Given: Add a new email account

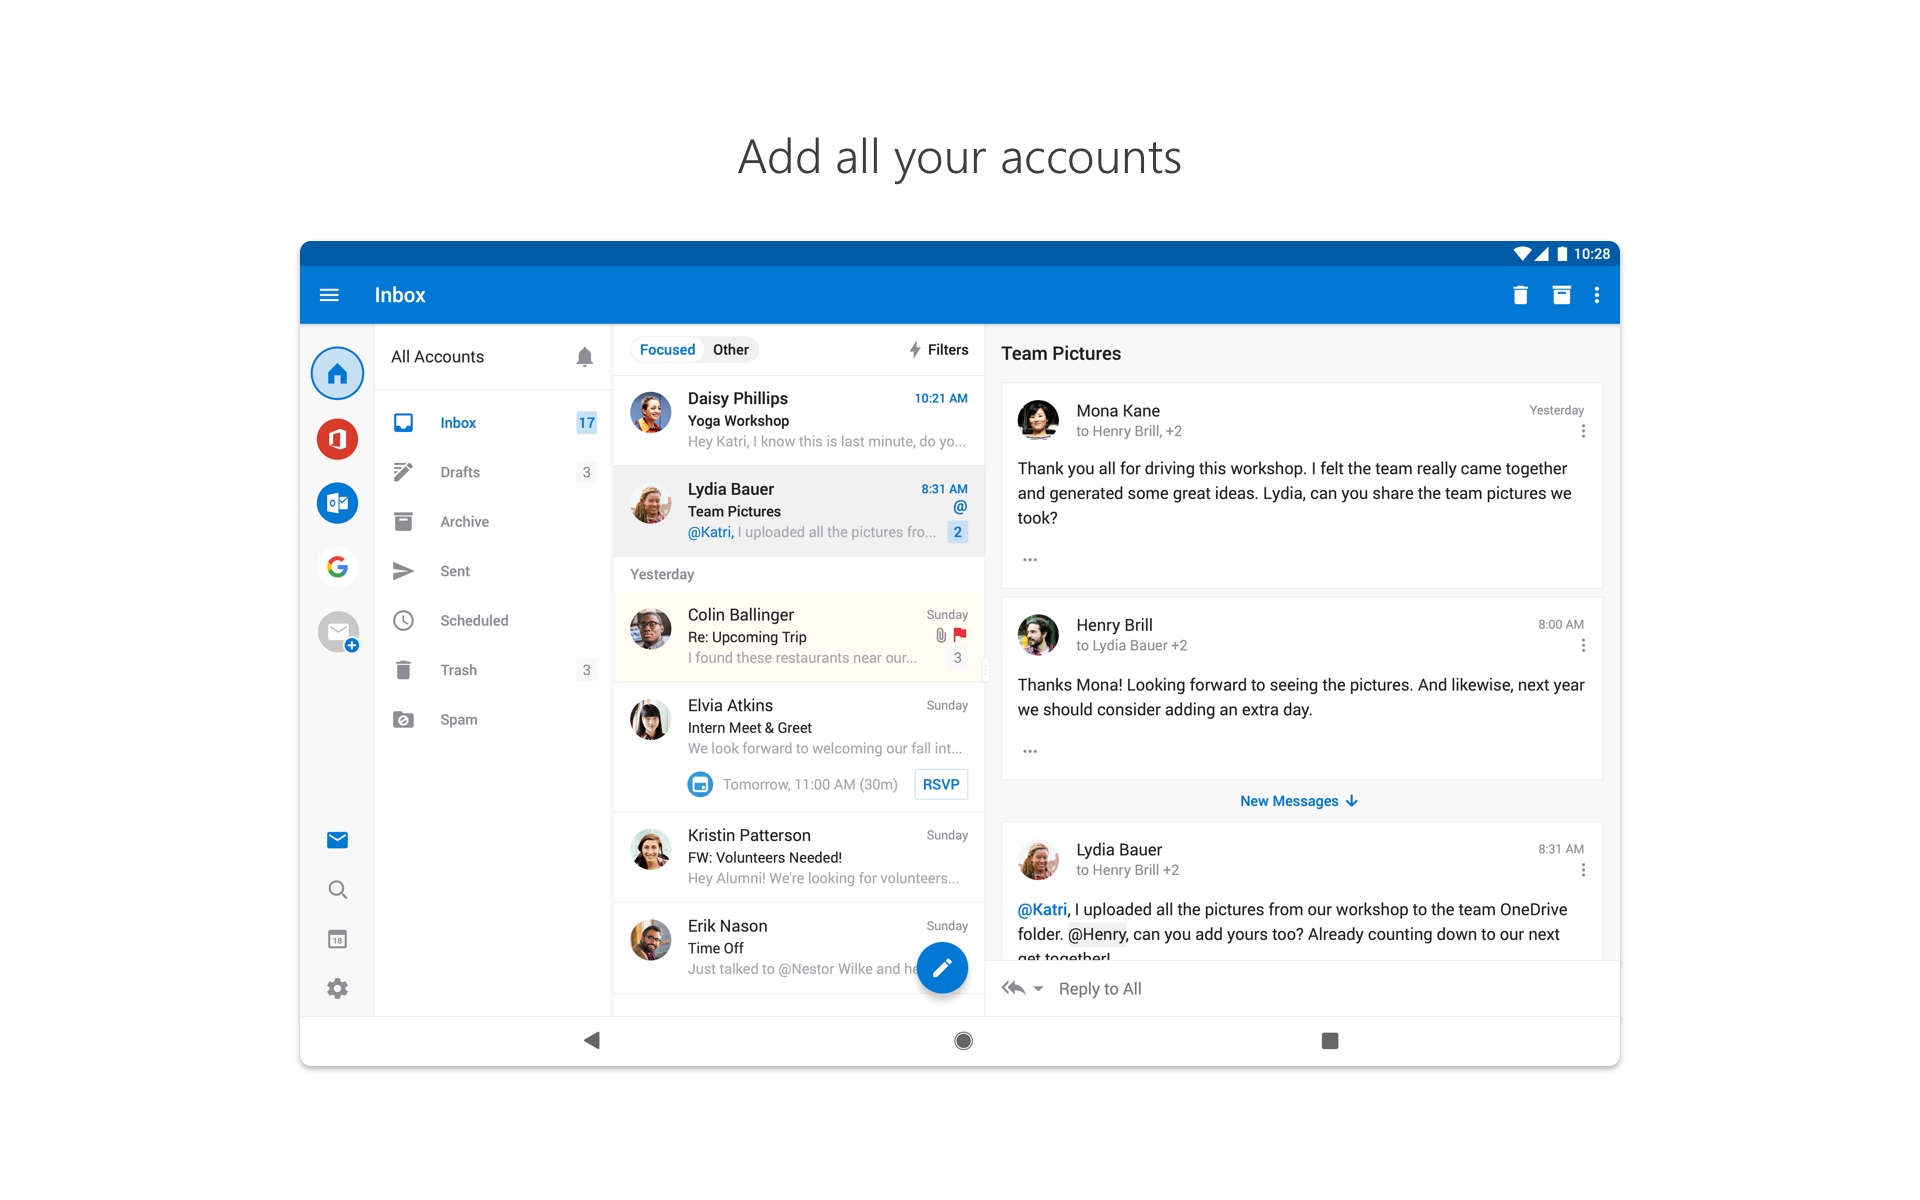Looking at the screenshot, I should click(337, 631).
